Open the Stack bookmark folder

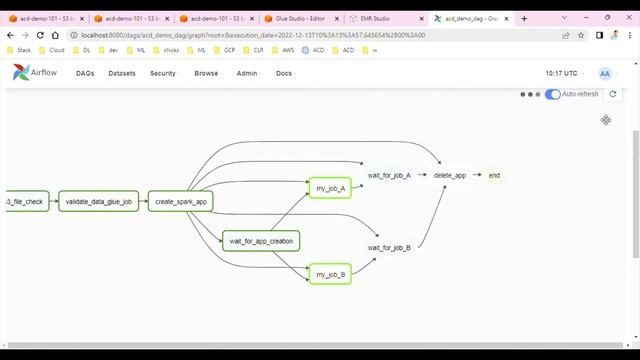pos(19,50)
